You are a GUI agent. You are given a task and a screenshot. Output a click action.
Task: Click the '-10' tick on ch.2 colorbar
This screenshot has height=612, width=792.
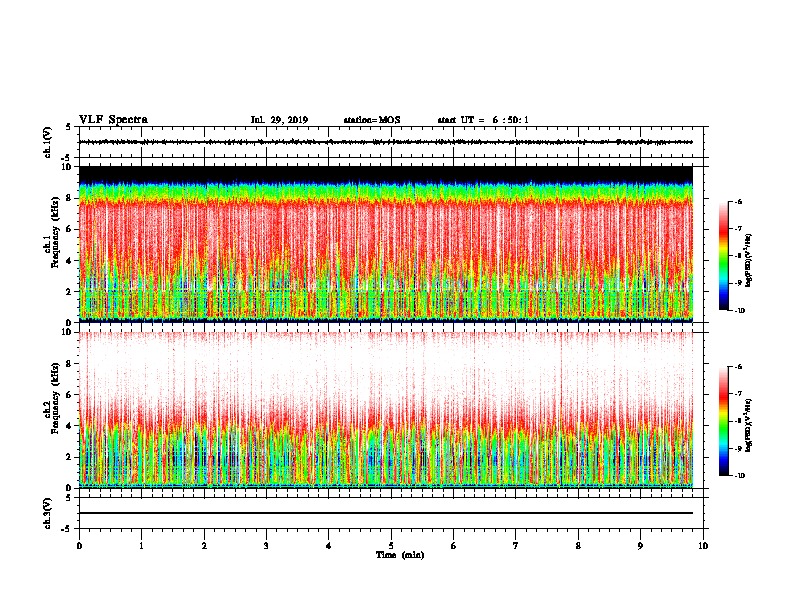739,475
